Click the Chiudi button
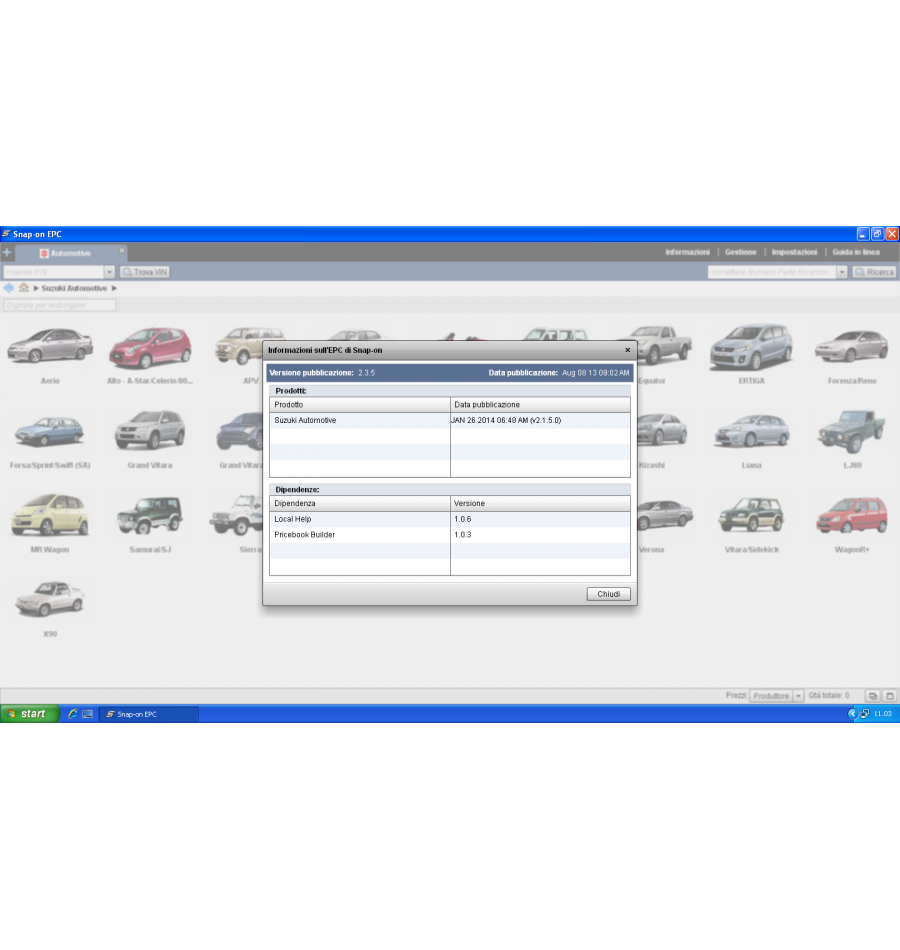The height and width of the screenshot is (950, 900). 608,594
